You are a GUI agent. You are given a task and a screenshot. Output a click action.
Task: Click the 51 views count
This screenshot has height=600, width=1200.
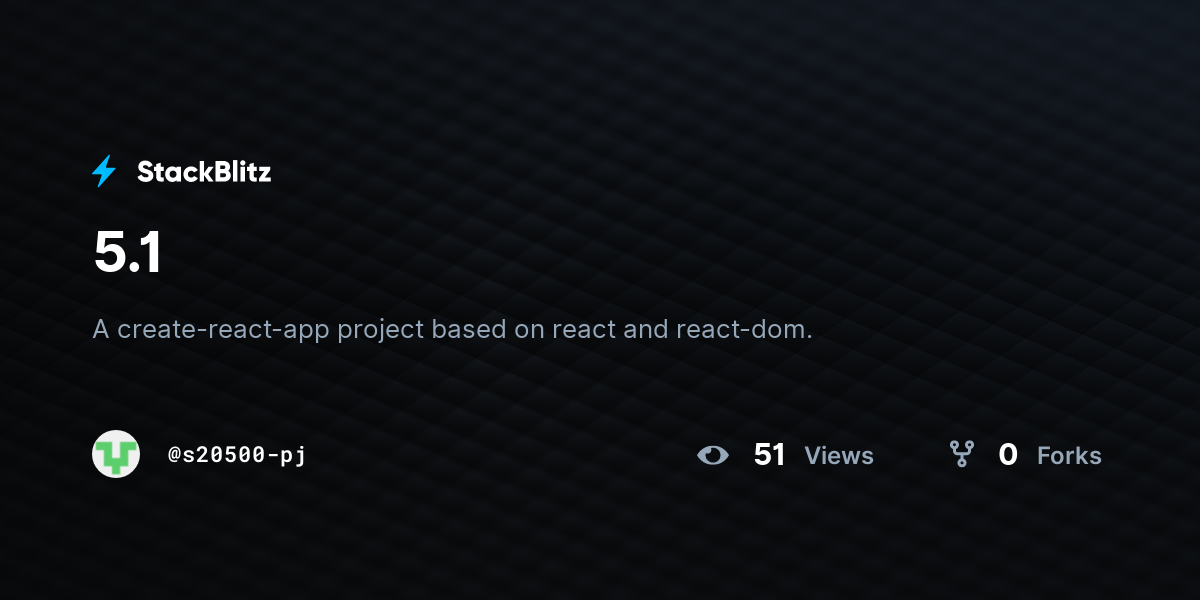pos(770,455)
